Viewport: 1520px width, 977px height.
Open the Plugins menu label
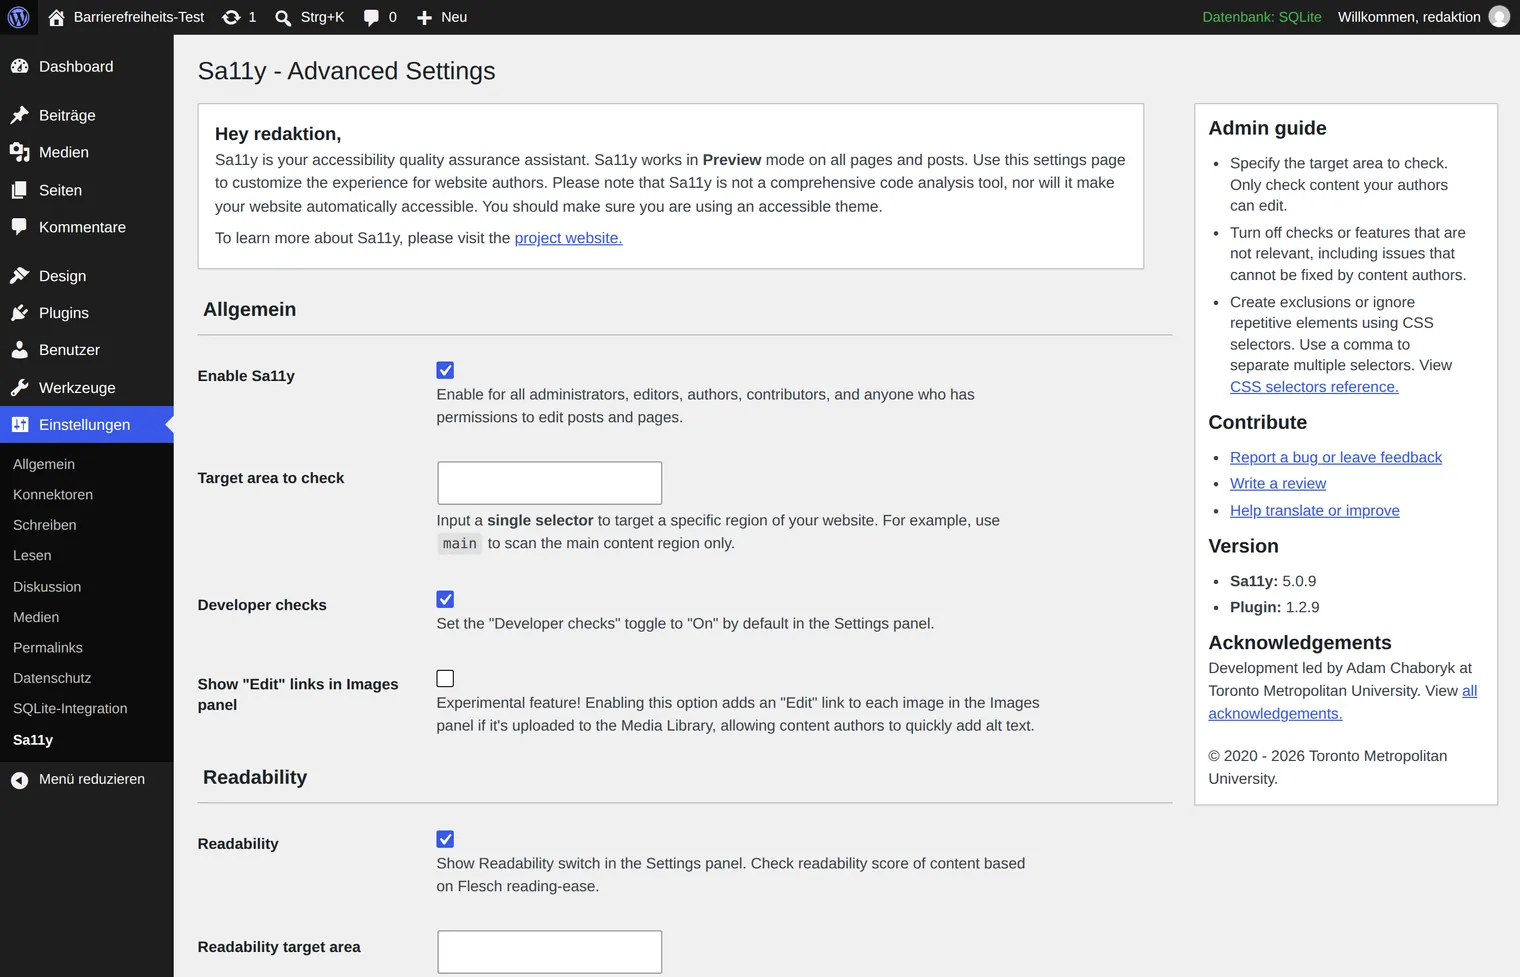click(64, 313)
